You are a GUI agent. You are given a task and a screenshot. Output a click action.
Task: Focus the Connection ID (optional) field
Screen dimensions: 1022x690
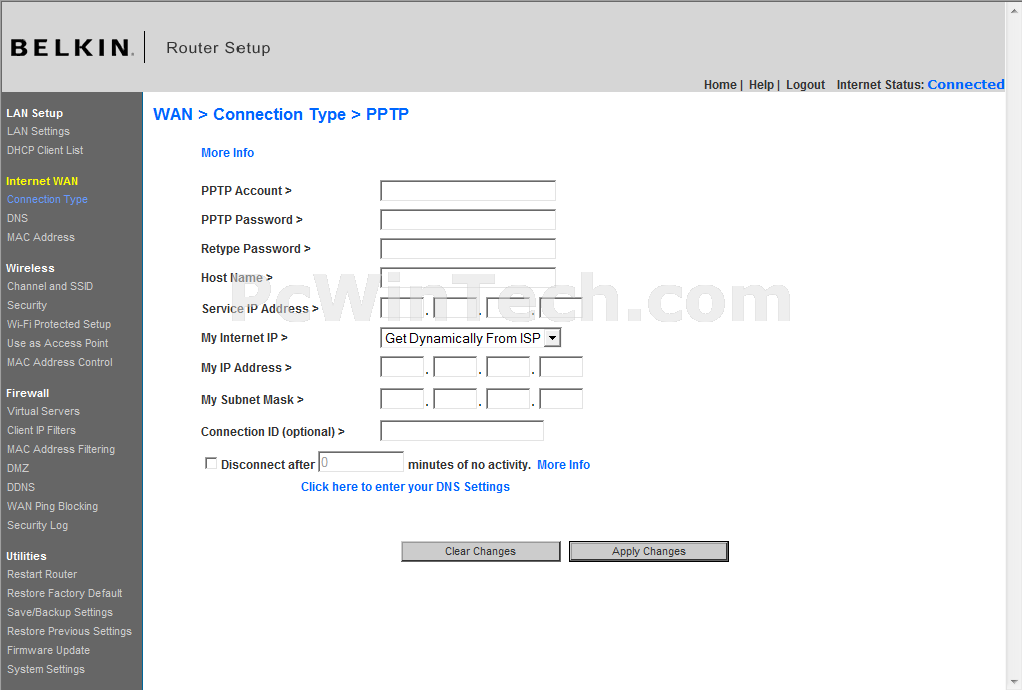[x=462, y=431]
